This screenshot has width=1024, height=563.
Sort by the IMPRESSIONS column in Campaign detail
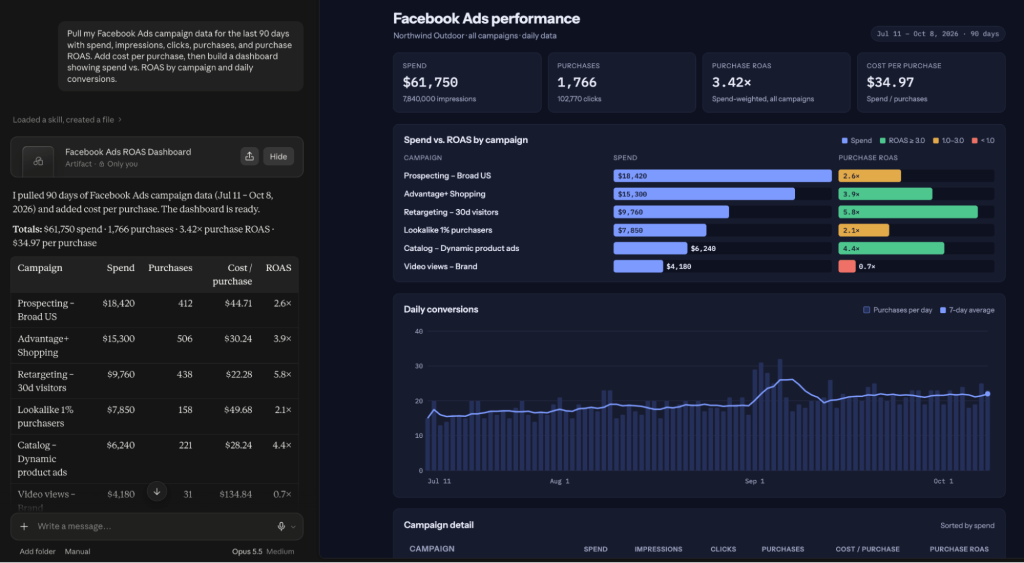(x=658, y=549)
